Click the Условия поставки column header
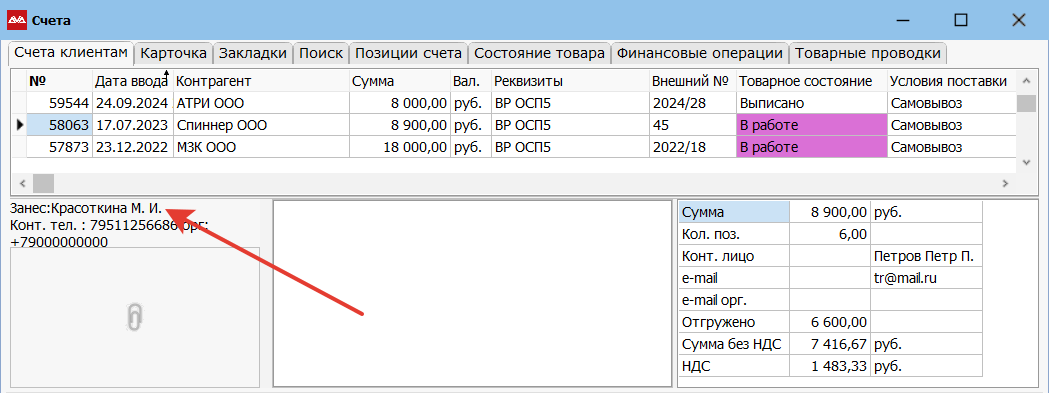Viewport: 1049px width, 393px height. point(951,82)
